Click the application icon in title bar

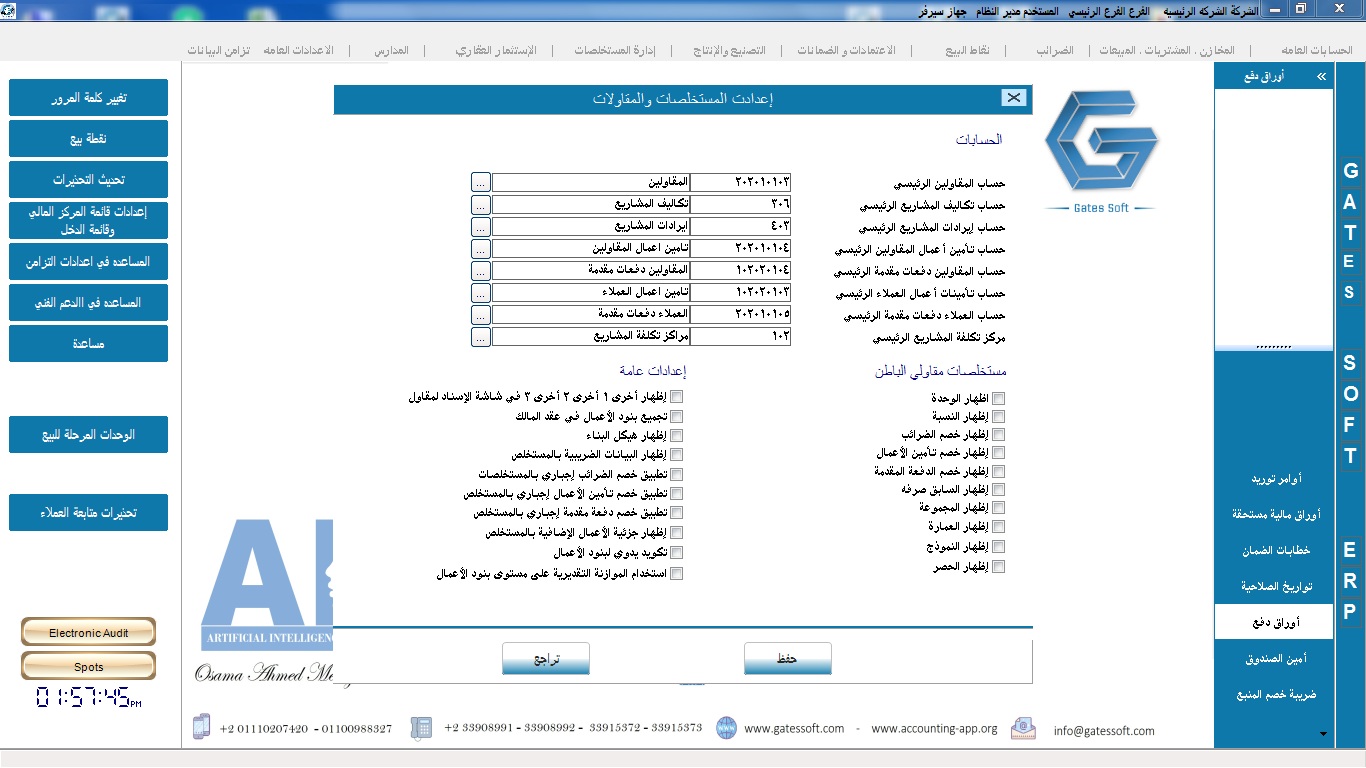[x=9, y=9]
